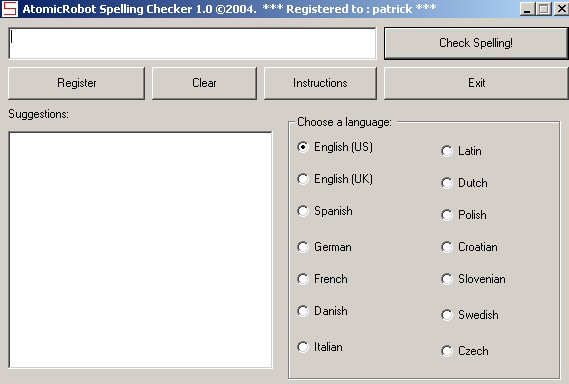This screenshot has width=569, height=384.
Task: Quit using the Exit button
Action: point(476,83)
